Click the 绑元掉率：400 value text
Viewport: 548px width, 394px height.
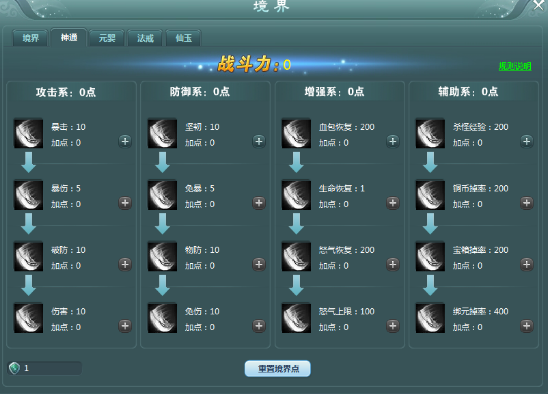click(480, 311)
